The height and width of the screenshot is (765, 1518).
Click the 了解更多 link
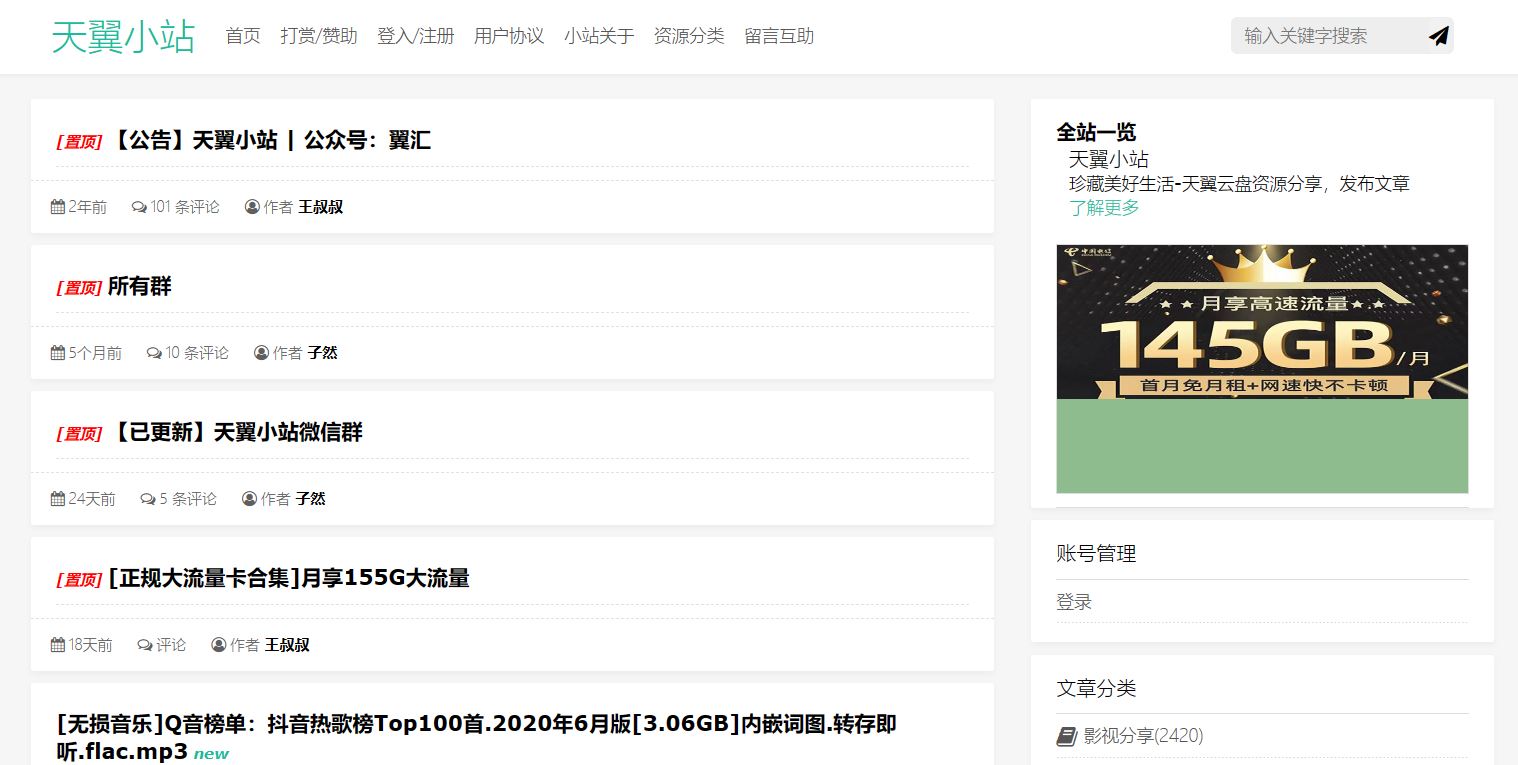tap(1104, 208)
